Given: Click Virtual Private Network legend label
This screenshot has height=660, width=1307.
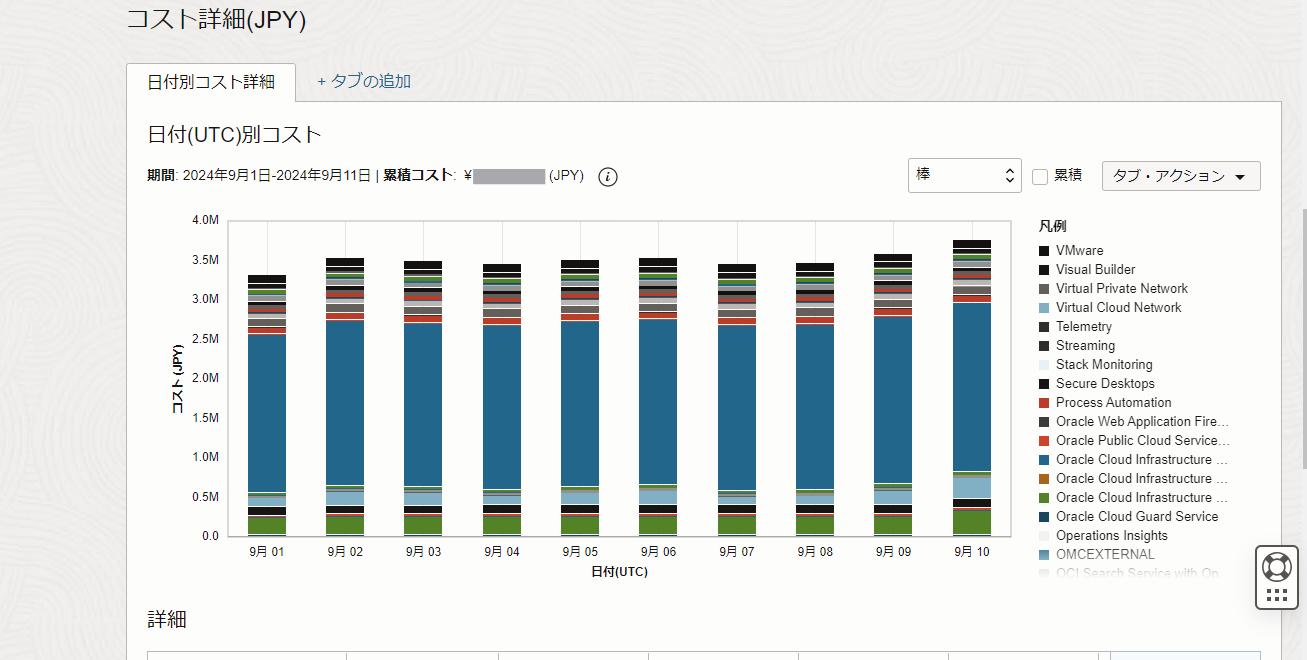Looking at the screenshot, I should click(x=1121, y=289).
